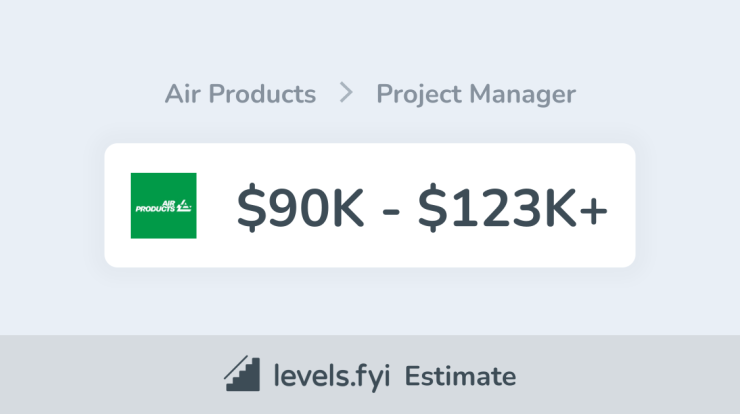Click the letter K after 90
Screen dimensions: 740x414
click(x=348, y=207)
